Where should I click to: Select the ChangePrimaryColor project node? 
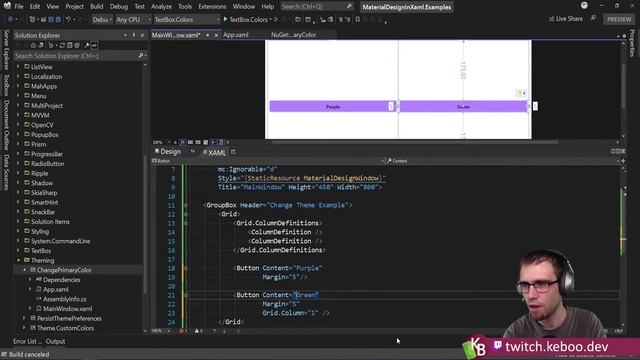(x=64, y=270)
